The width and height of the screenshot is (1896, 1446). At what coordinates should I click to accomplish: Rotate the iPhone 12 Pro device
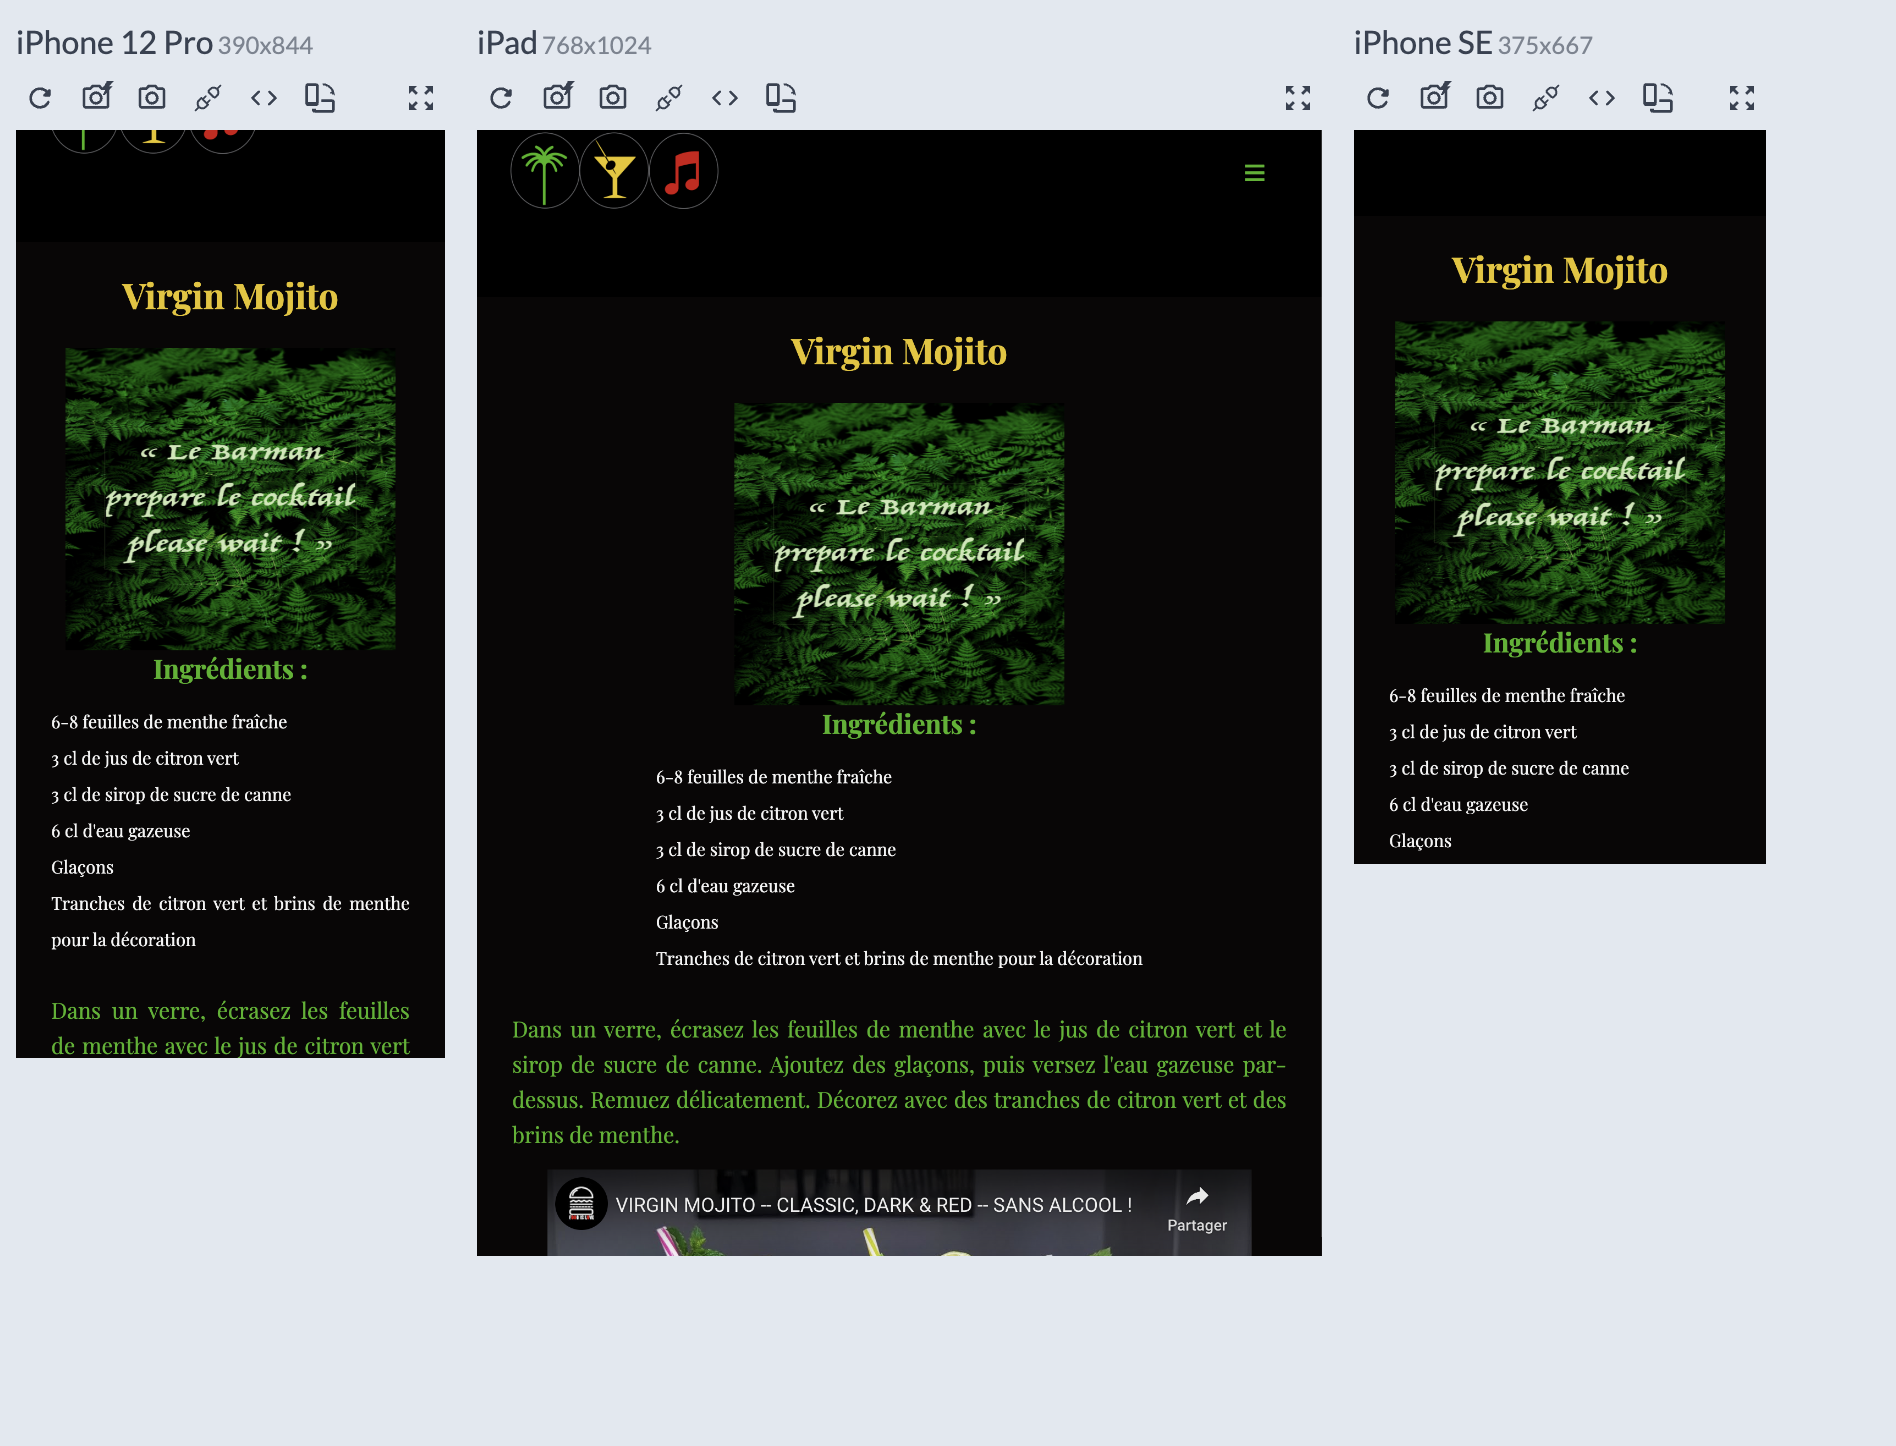320,98
